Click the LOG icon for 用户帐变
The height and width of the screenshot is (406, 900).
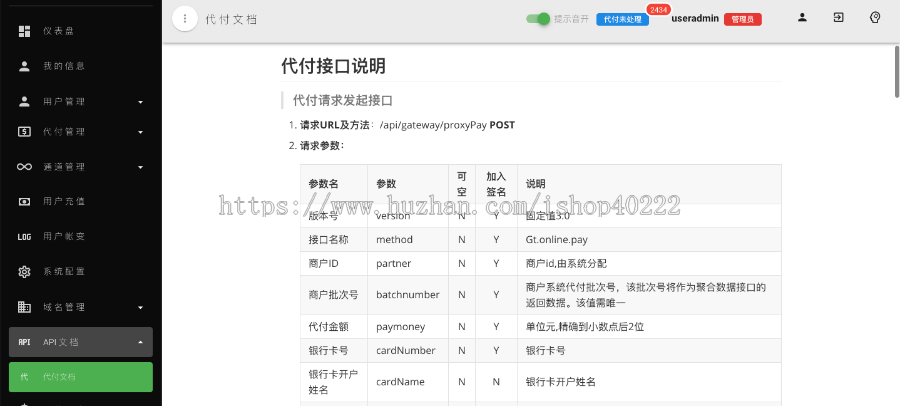(x=24, y=237)
